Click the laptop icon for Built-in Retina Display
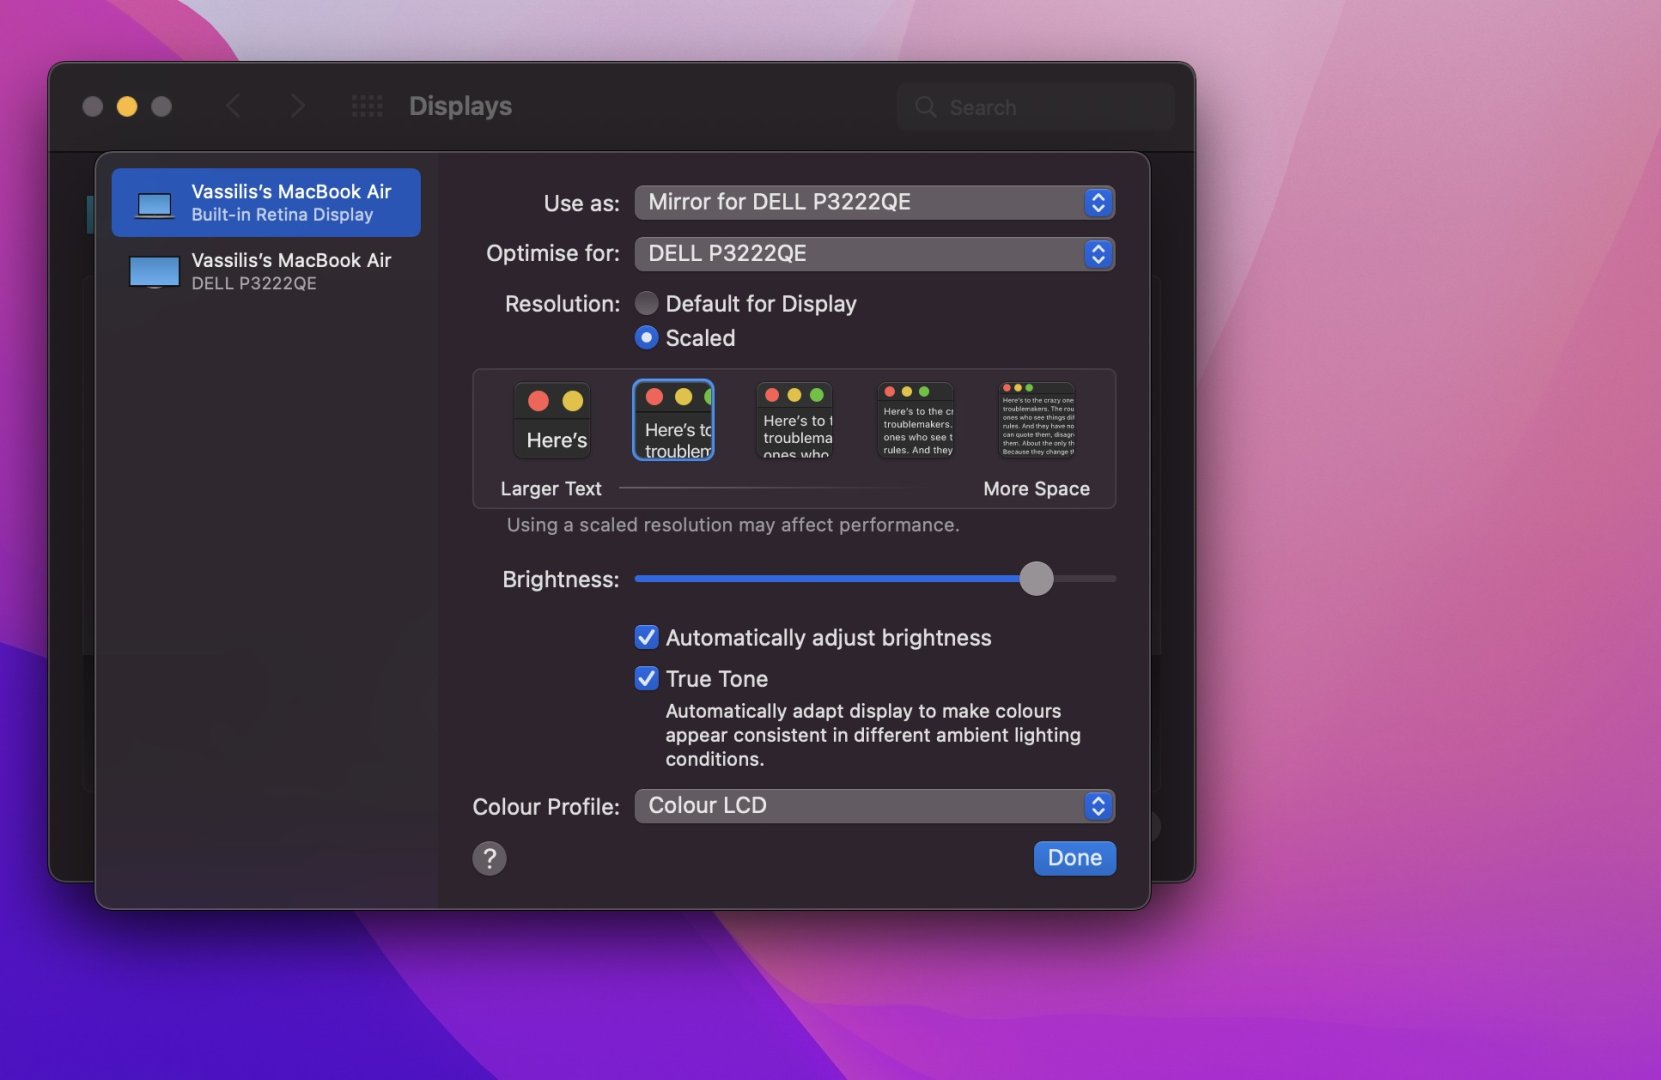 pos(154,205)
